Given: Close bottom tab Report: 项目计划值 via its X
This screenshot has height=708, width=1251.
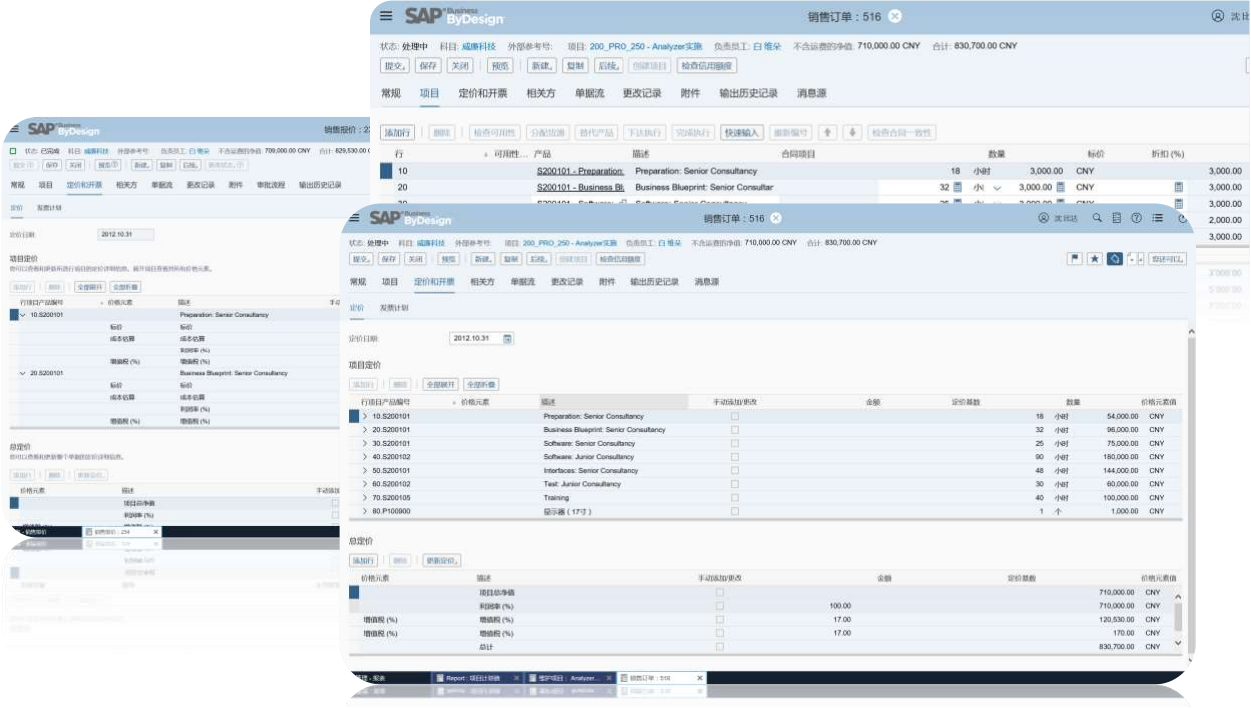Looking at the screenshot, I should click(517, 678).
